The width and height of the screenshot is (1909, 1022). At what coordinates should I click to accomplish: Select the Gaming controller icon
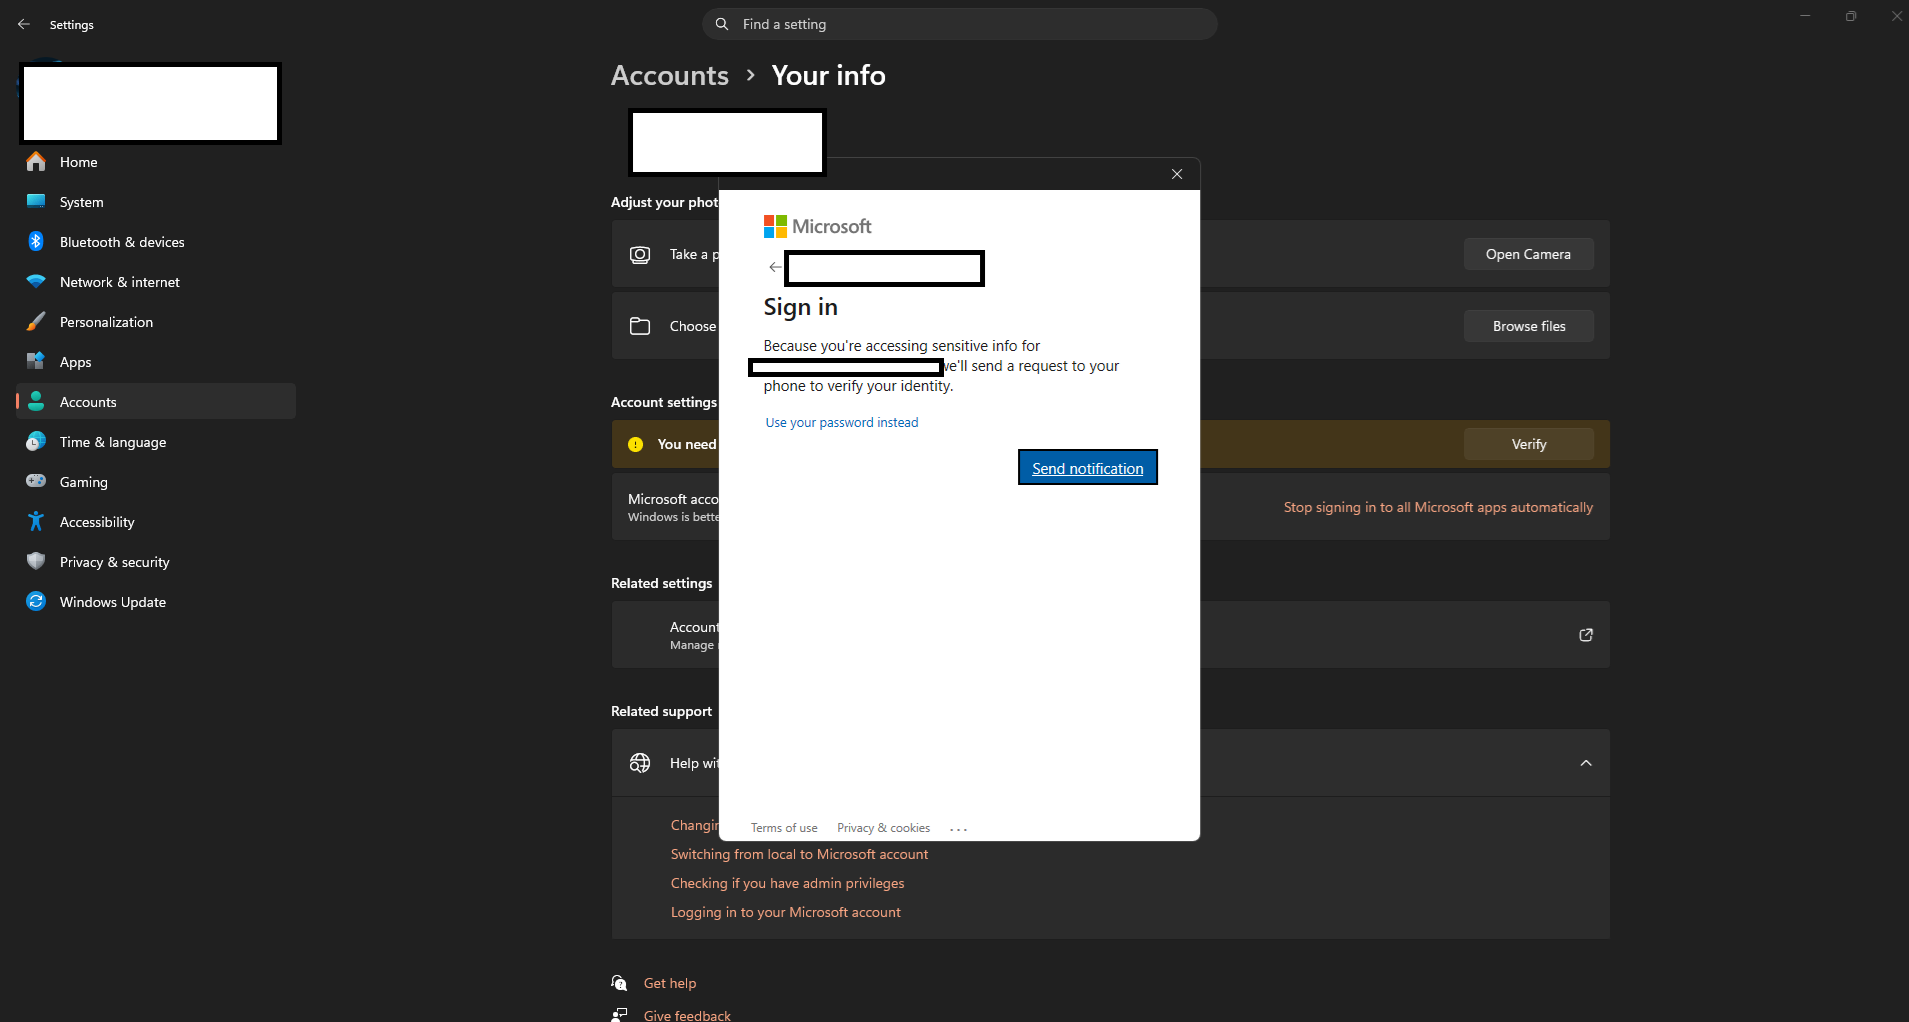36,482
